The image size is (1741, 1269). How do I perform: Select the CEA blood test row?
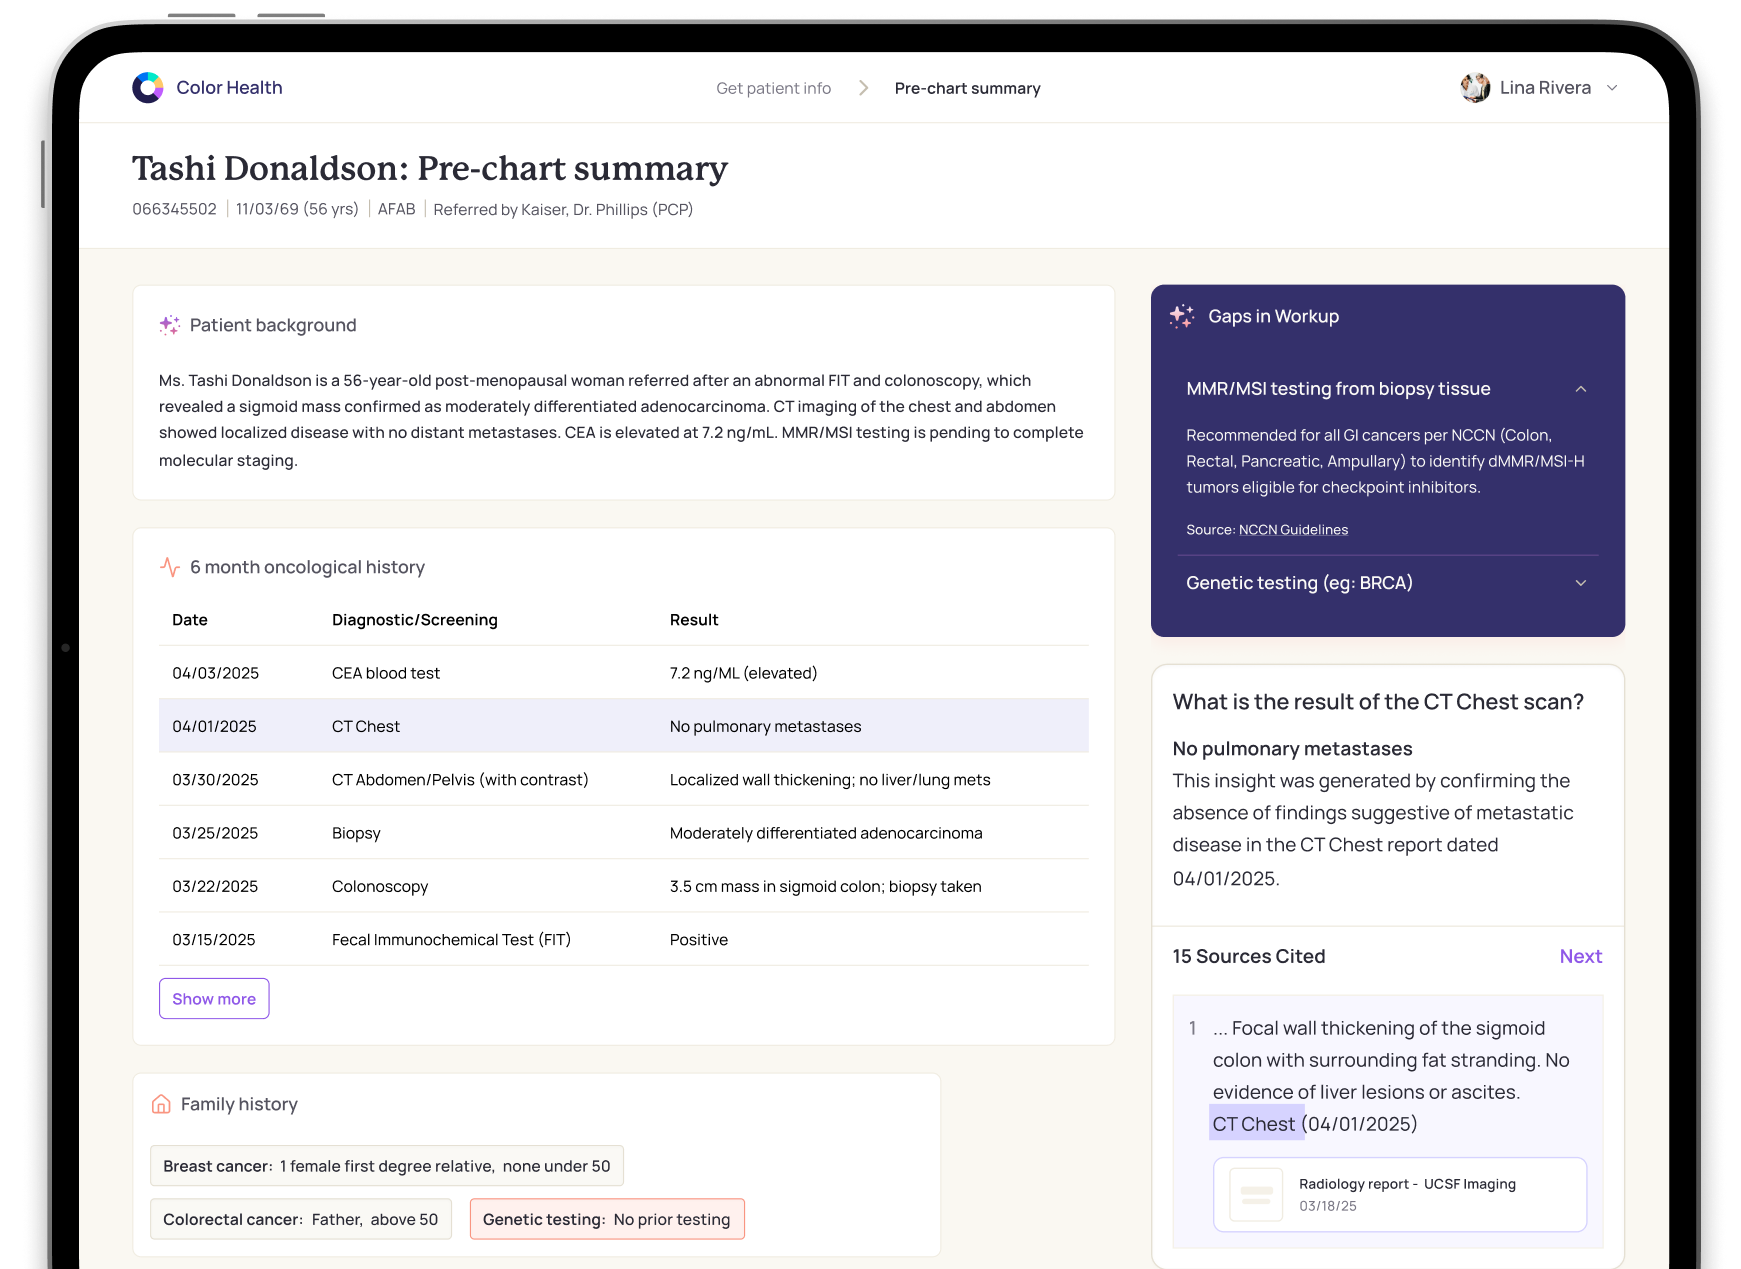pyautogui.click(x=623, y=673)
